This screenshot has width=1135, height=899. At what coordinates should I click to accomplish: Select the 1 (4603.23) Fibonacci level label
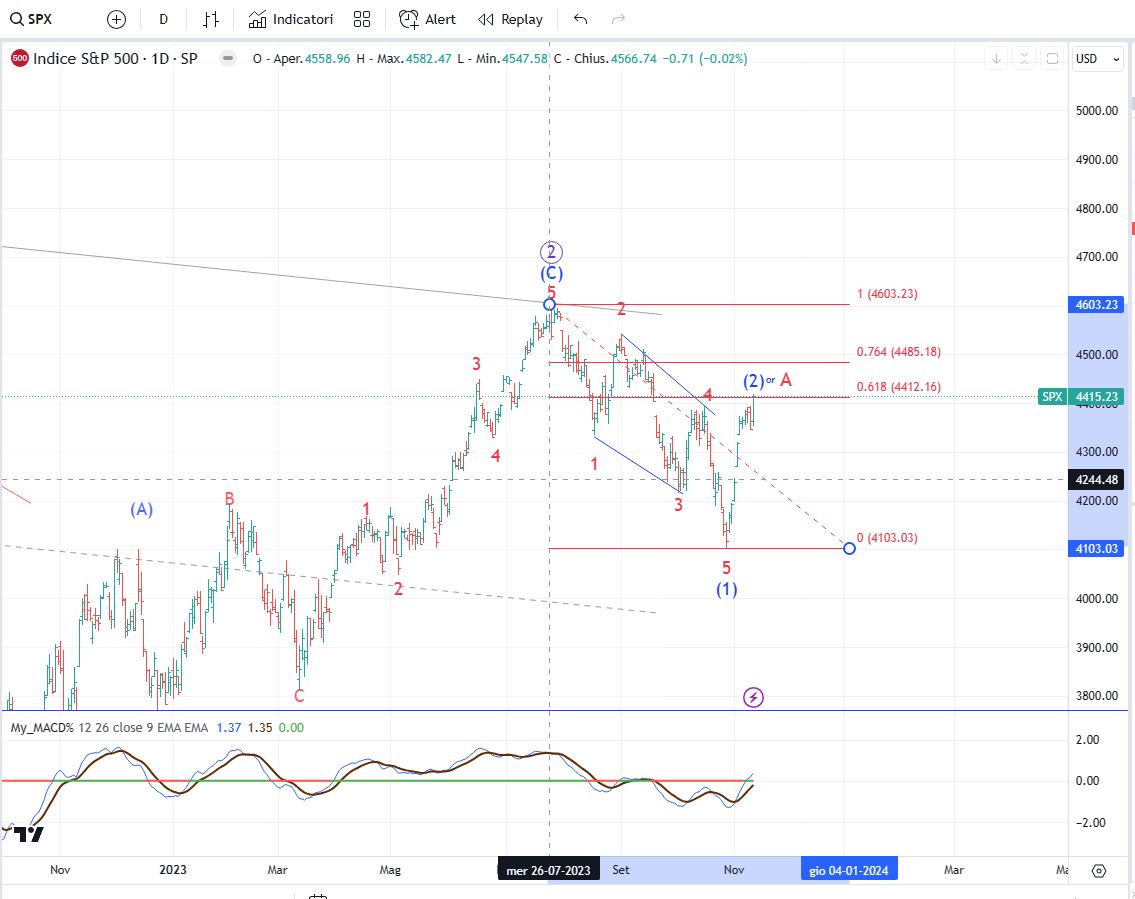click(887, 294)
